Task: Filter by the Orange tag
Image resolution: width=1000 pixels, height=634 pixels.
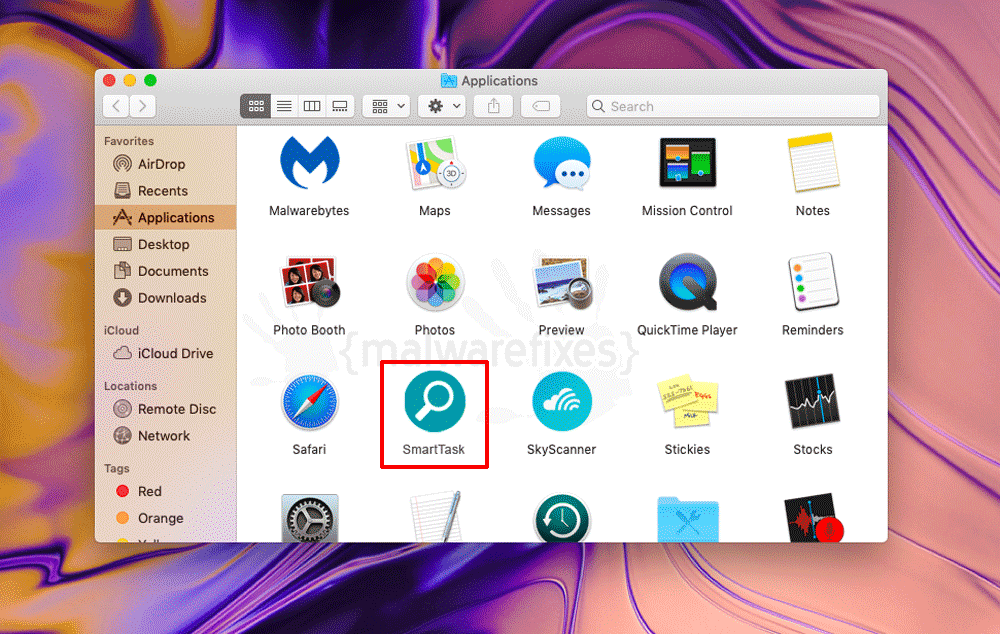Action: (x=166, y=518)
